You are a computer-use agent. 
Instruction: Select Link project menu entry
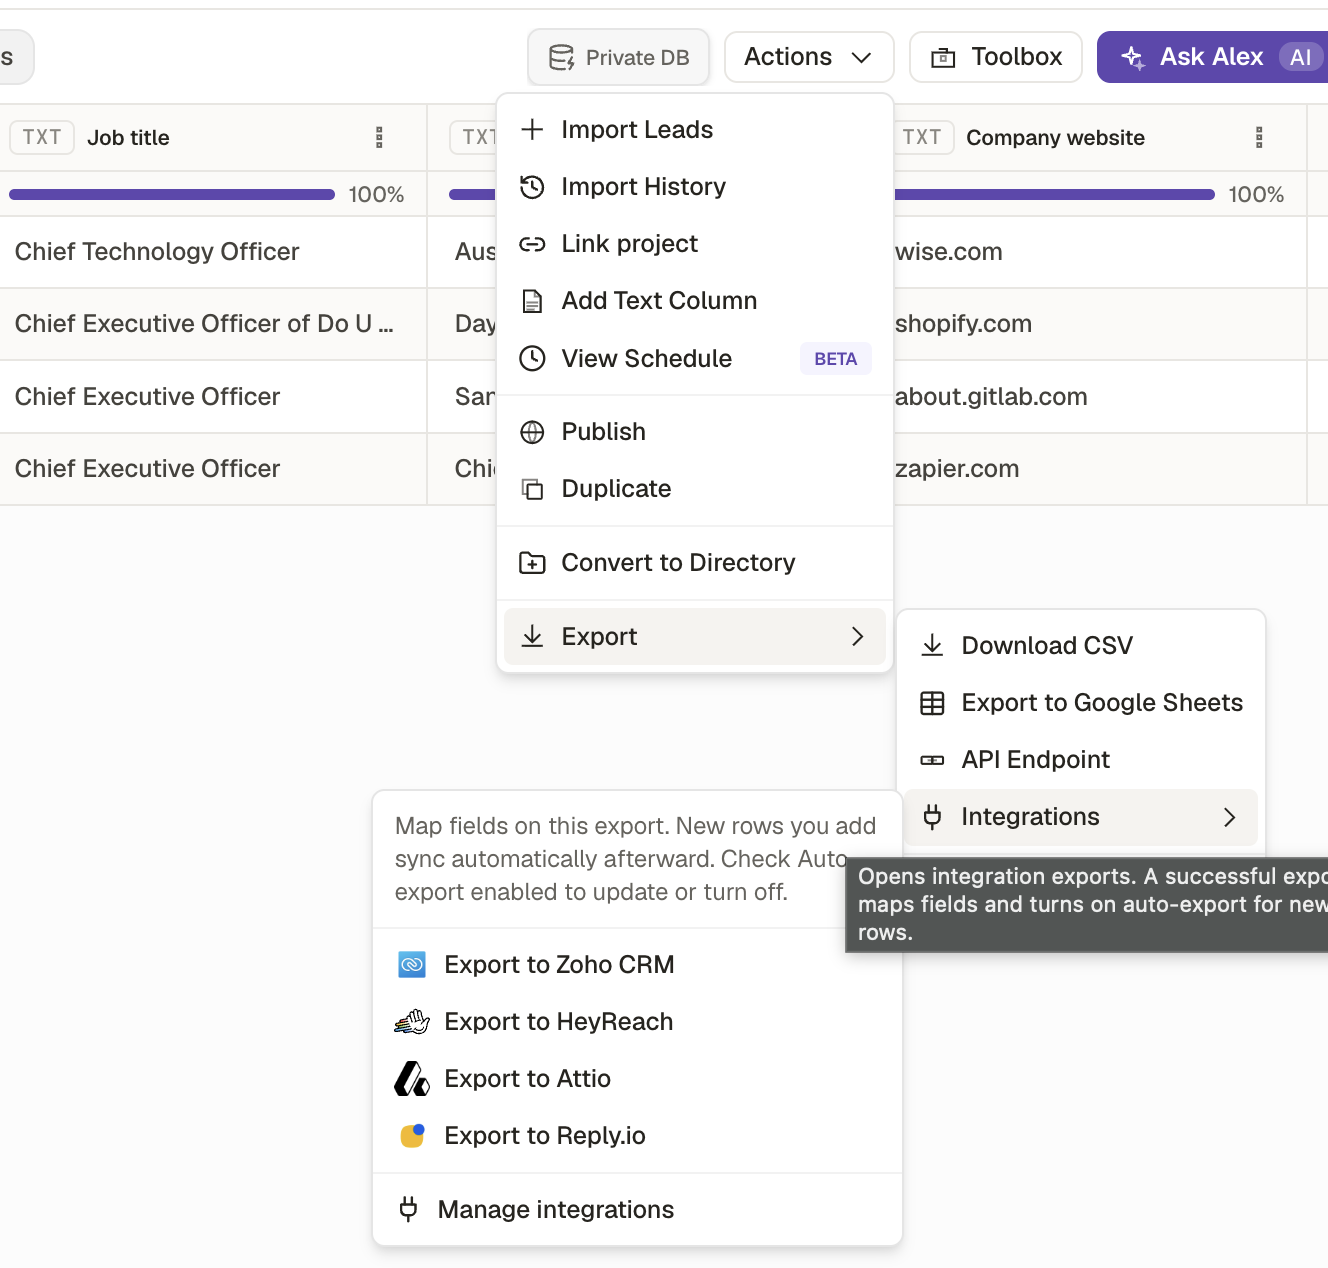694,244
